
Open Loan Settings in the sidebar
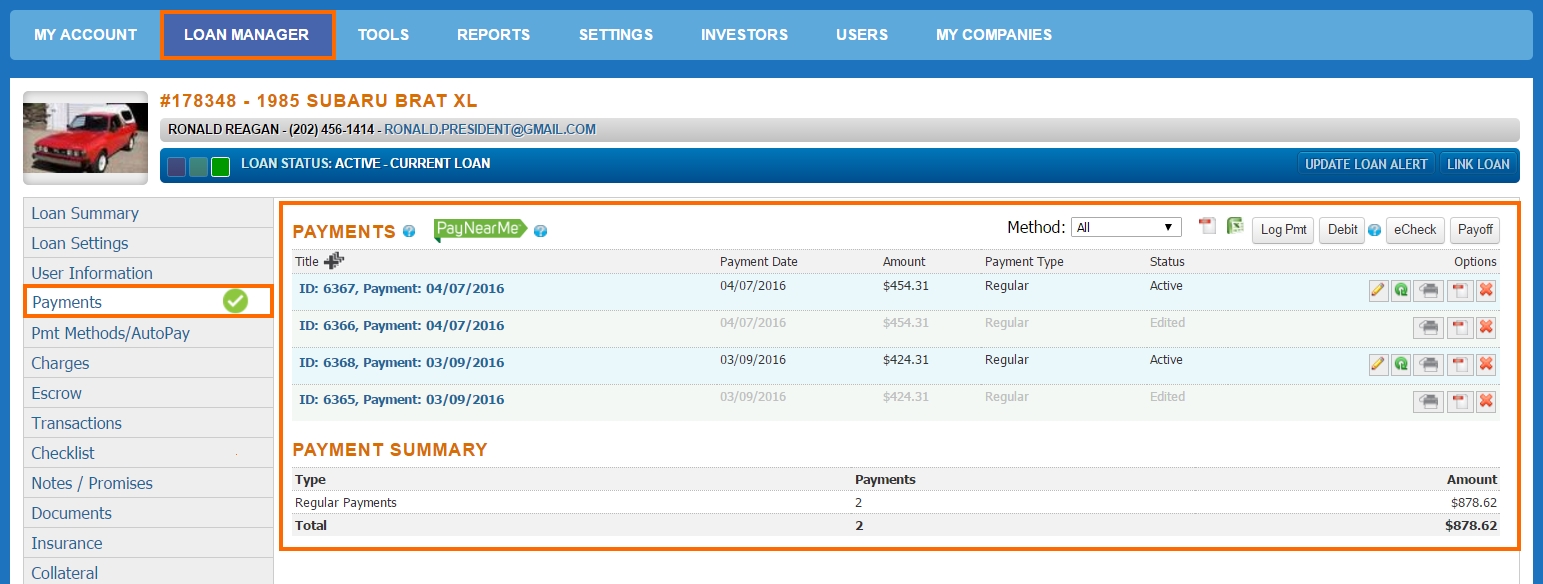[148, 243]
